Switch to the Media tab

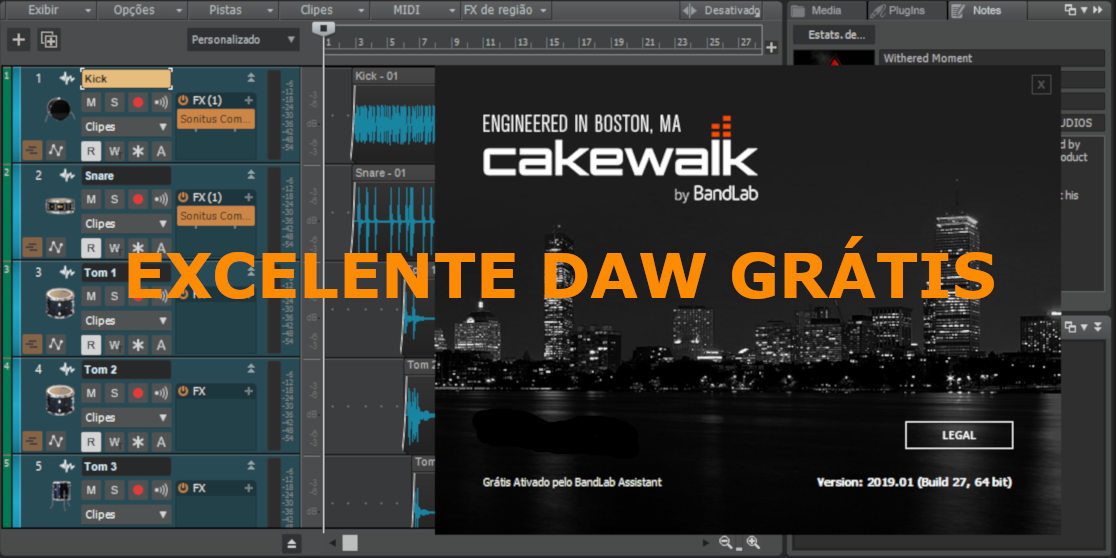click(x=826, y=10)
